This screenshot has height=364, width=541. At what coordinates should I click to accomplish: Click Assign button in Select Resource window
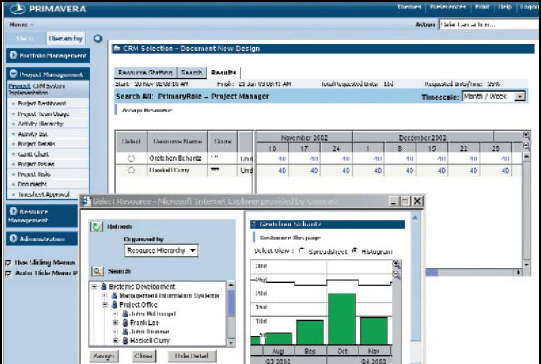104,356
